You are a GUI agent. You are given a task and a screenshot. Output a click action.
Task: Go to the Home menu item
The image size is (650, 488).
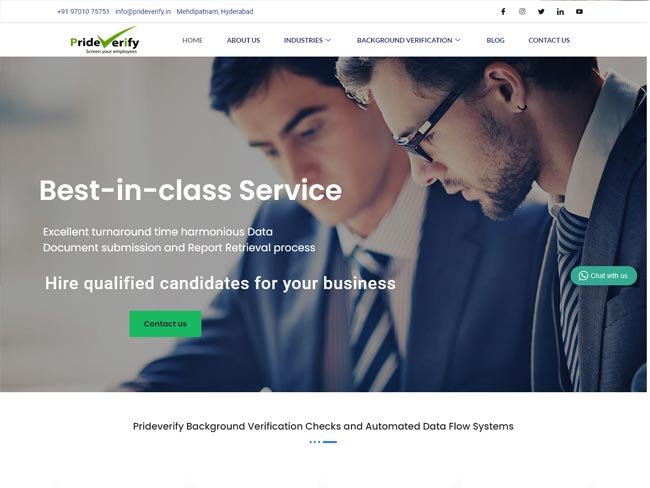[192, 40]
